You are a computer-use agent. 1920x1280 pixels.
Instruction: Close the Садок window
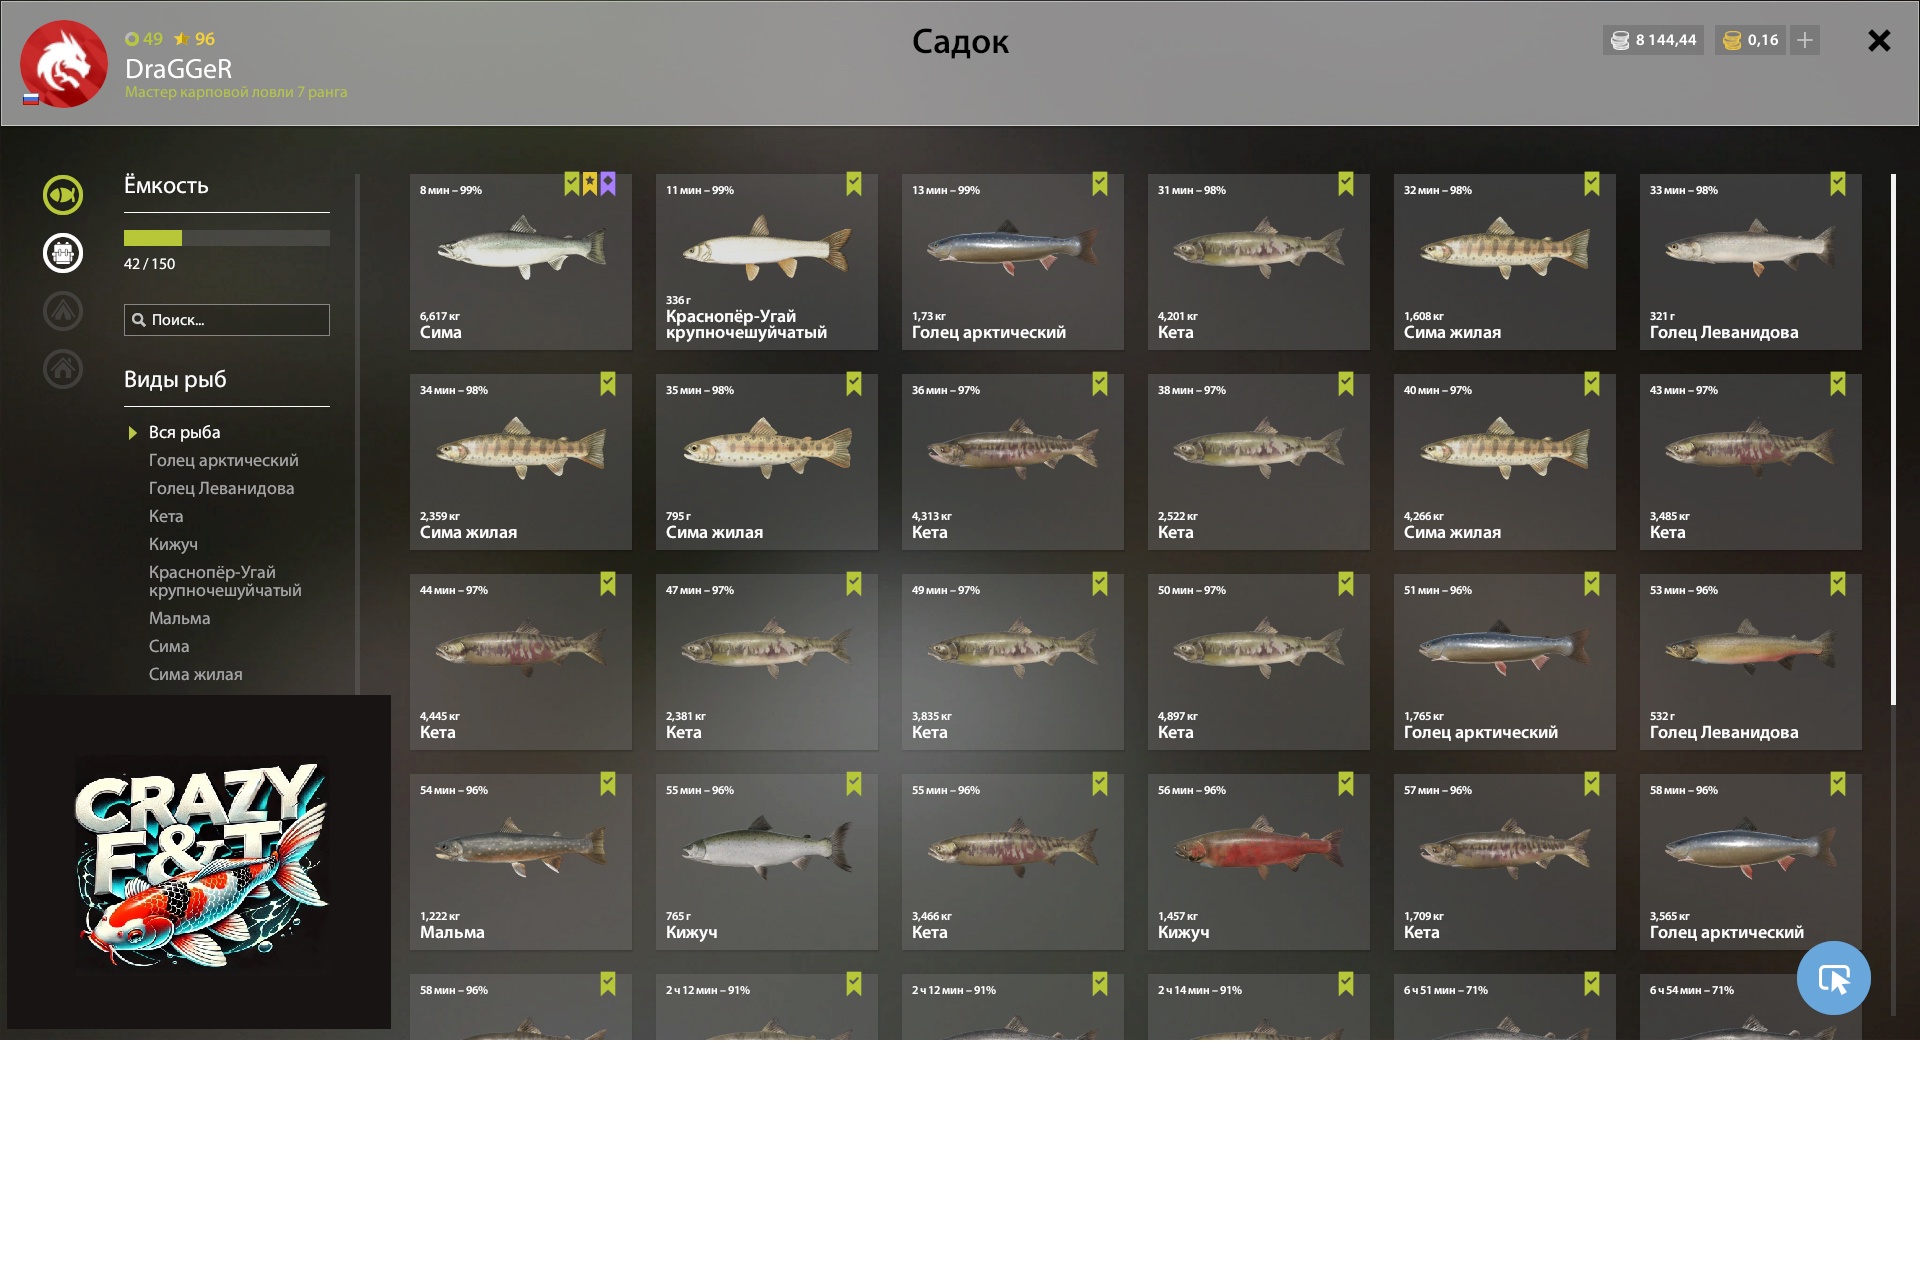point(1879,40)
